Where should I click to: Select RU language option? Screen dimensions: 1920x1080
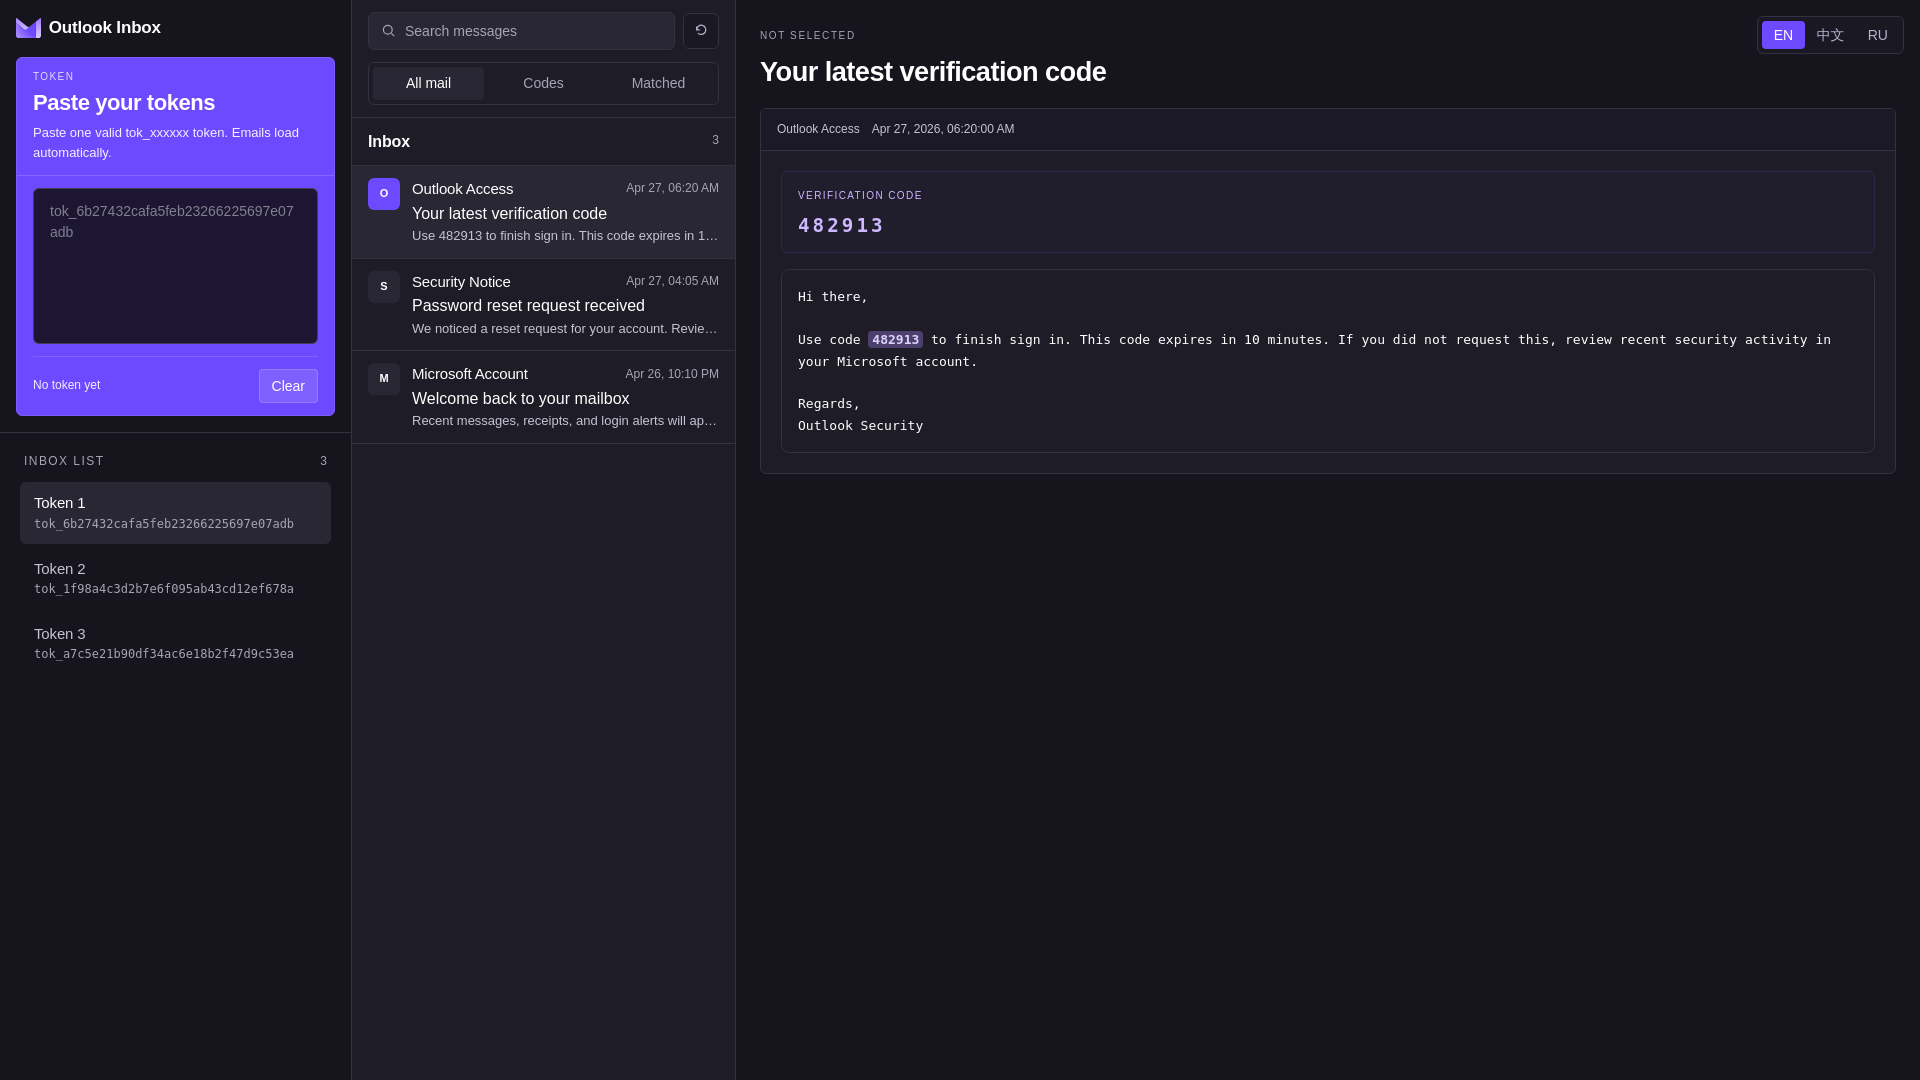click(x=1878, y=35)
